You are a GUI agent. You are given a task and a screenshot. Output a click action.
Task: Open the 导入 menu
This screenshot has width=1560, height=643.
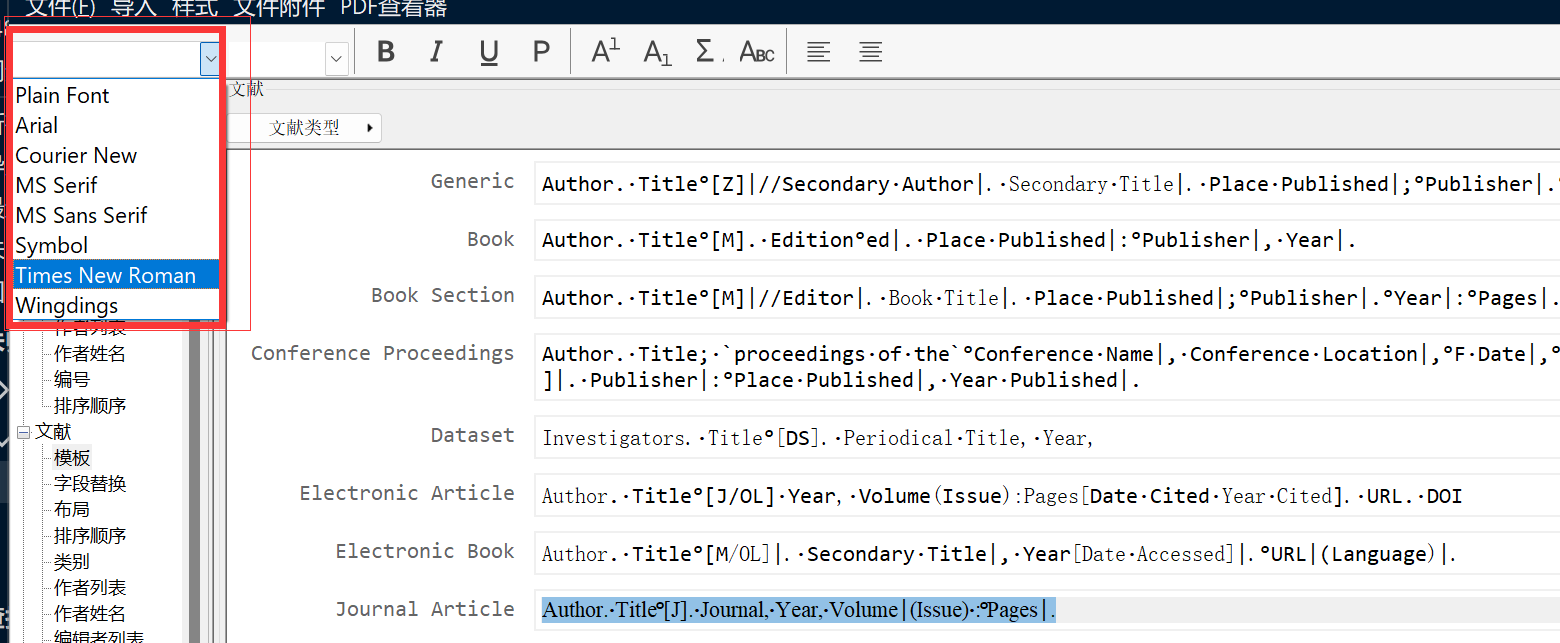(135, 9)
